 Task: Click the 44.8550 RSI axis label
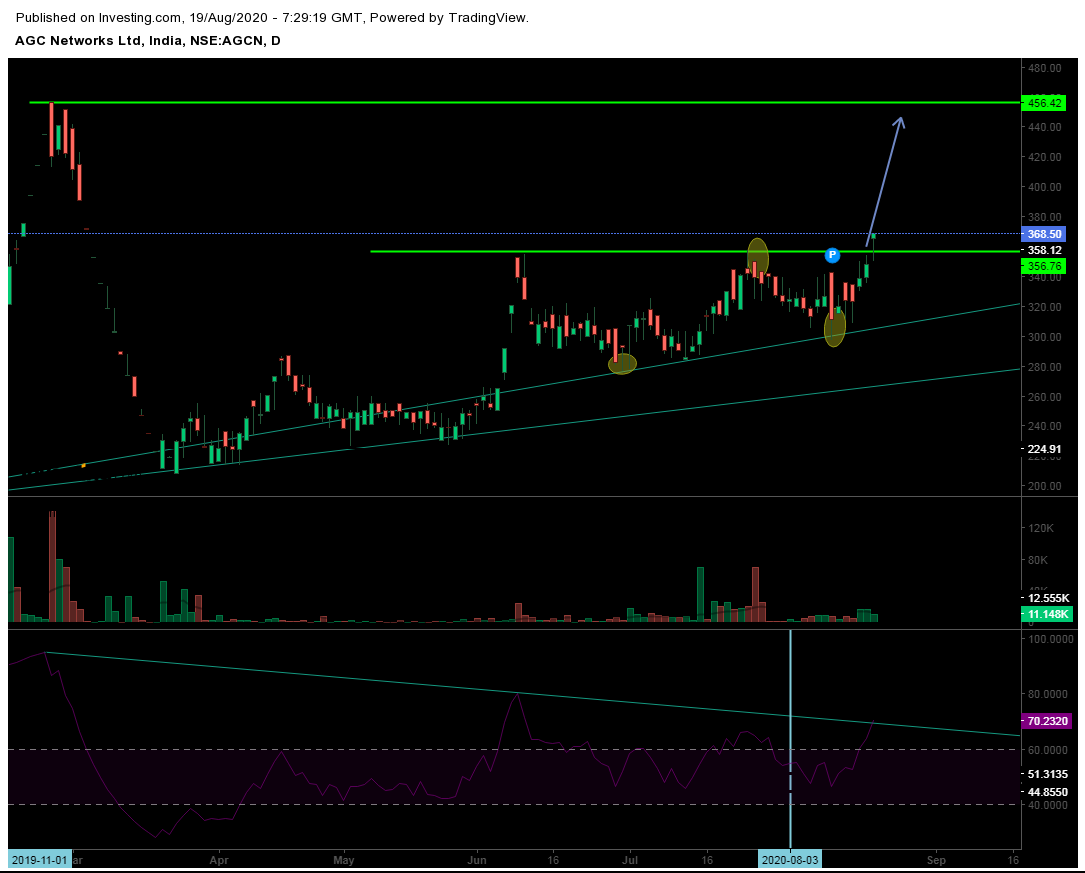coord(1048,792)
